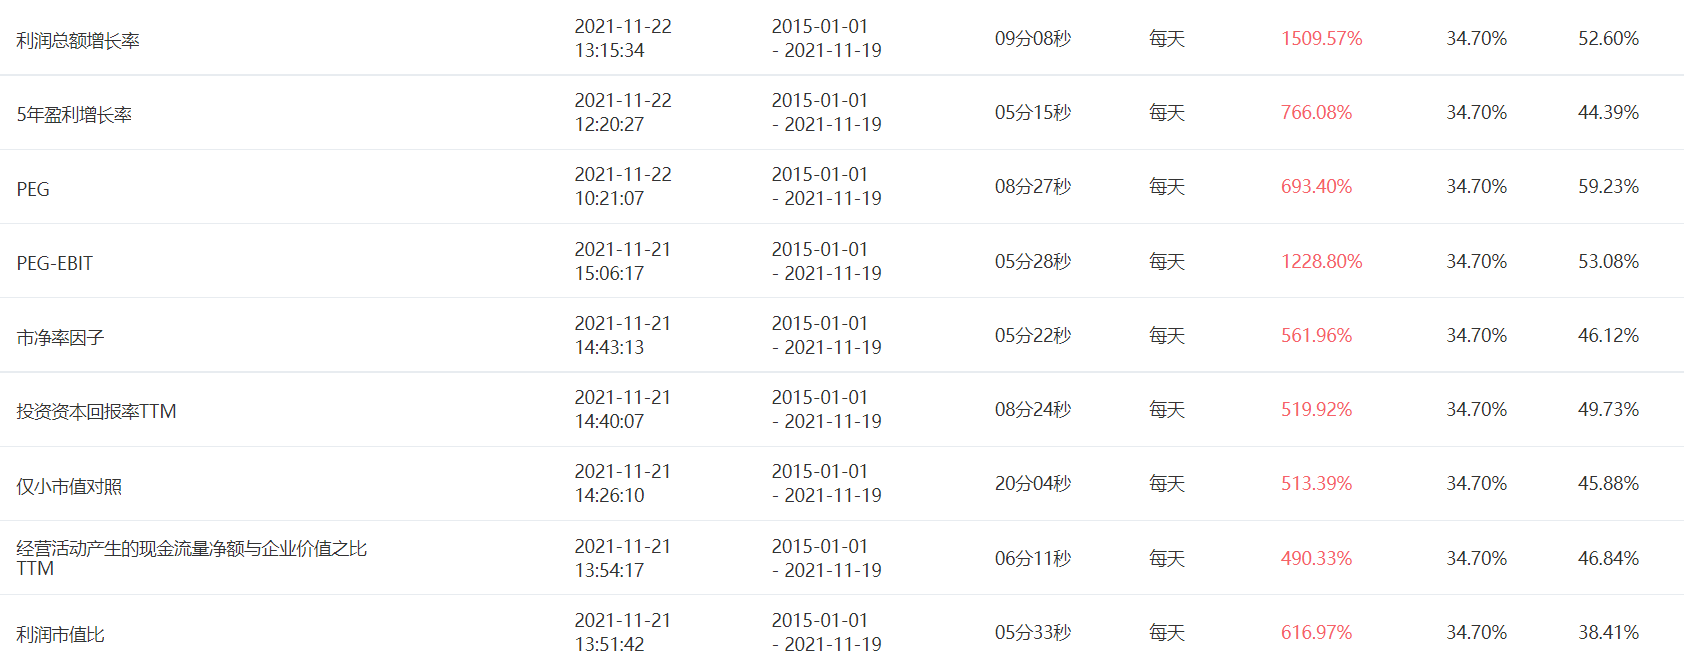Select the 693.40% return value
The height and width of the screenshot is (664, 1684).
tap(1316, 187)
